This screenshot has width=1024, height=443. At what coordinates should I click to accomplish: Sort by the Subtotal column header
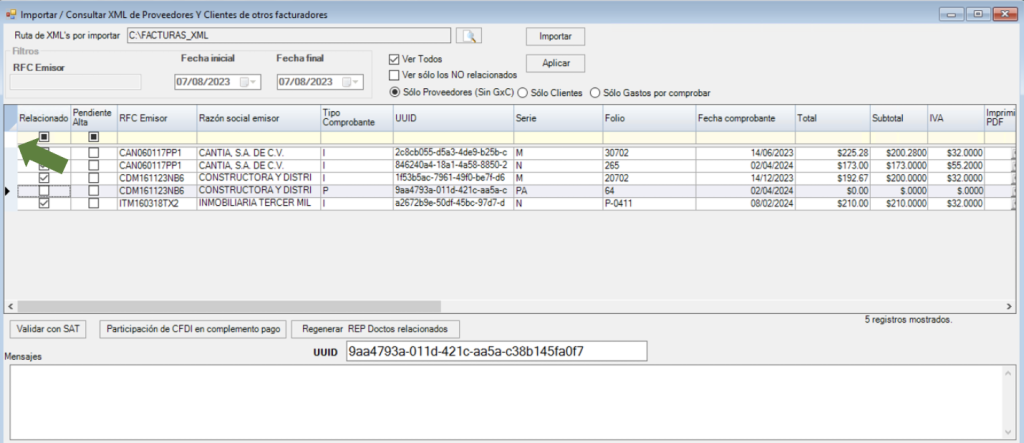[899, 118]
